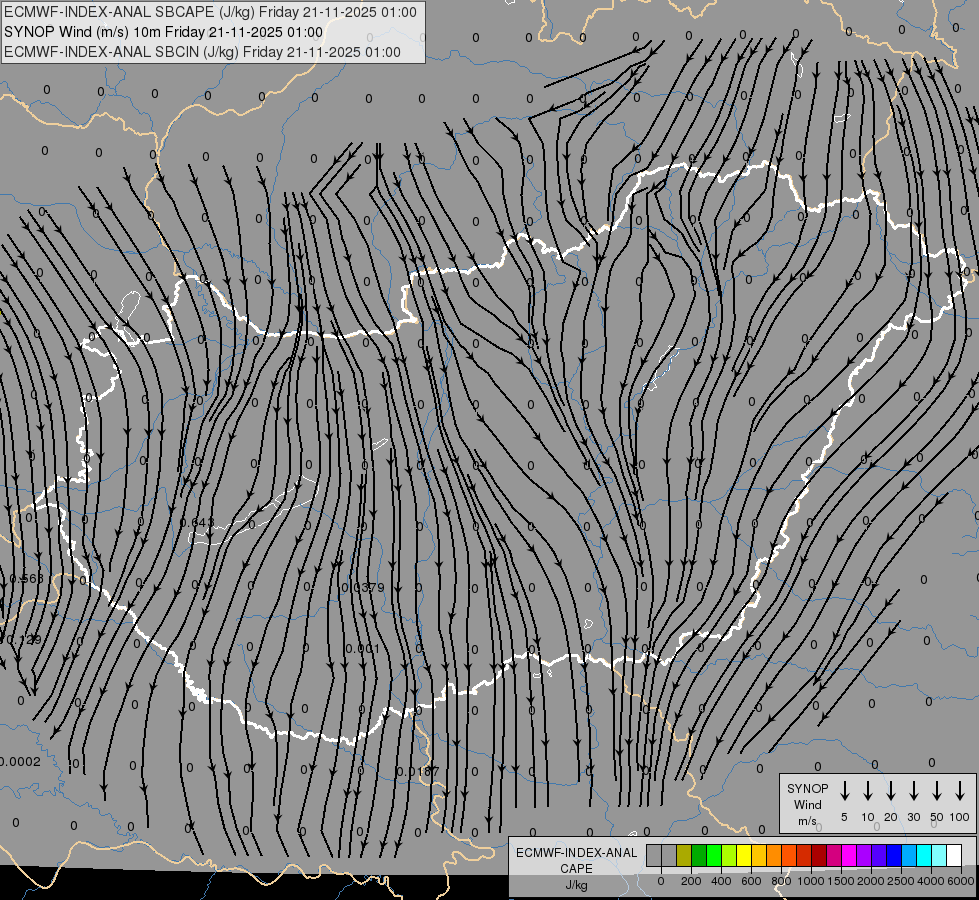979x900 pixels.
Task: Click the 20 m/s wind arrow in legend
Action: click(x=890, y=791)
